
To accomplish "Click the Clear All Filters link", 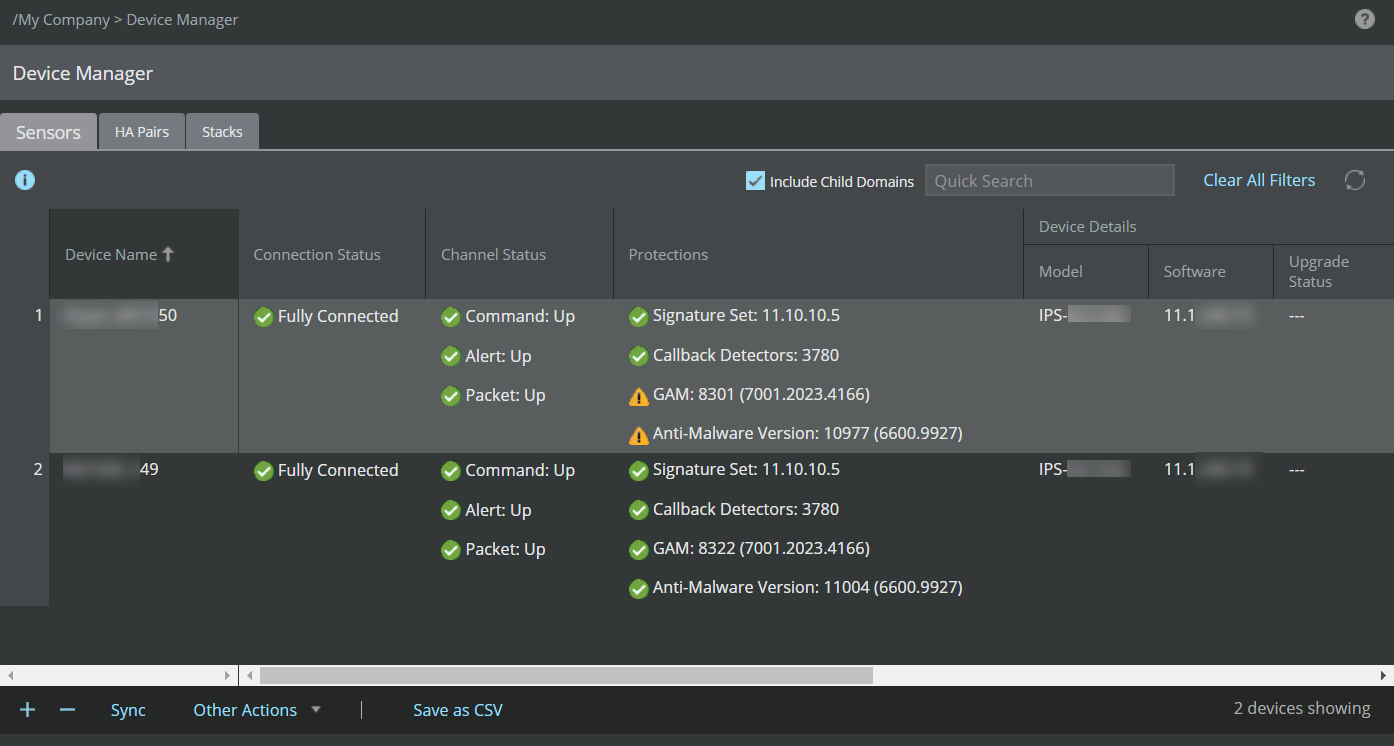I will click(x=1259, y=180).
